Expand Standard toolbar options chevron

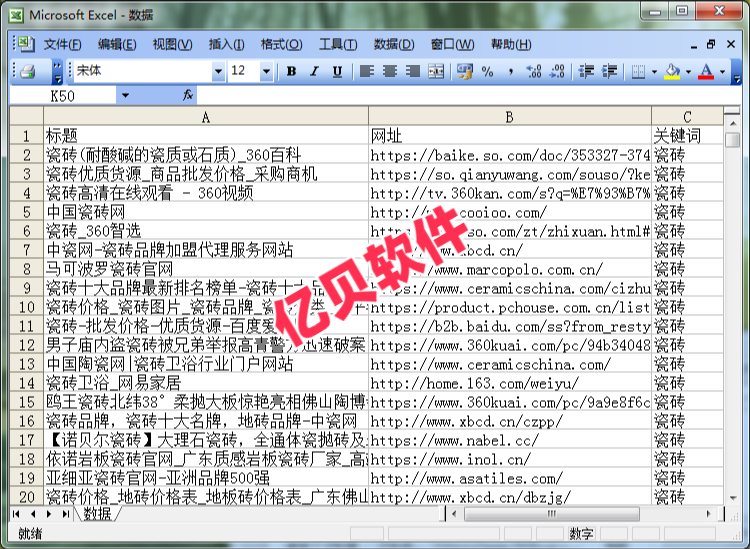point(57,72)
